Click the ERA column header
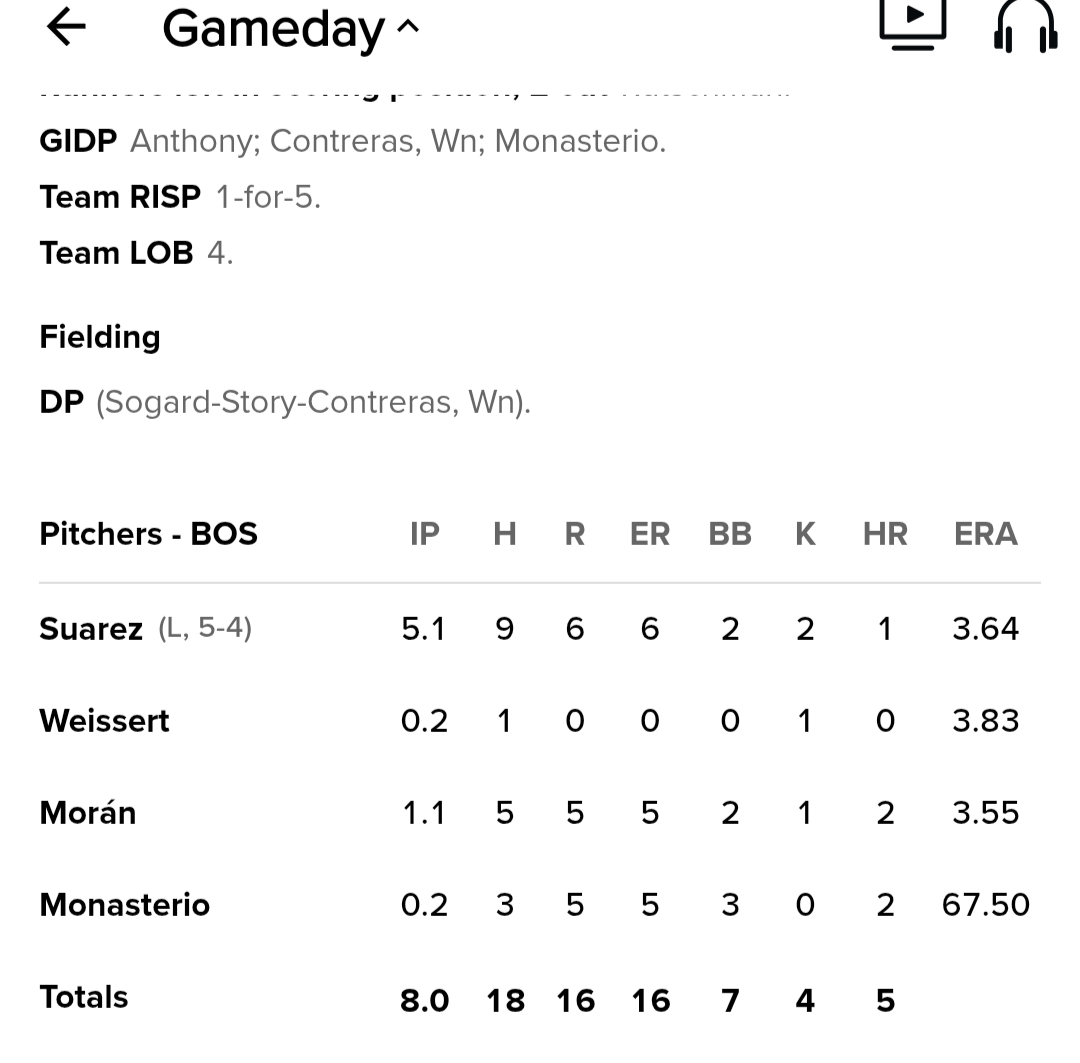 click(x=986, y=534)
